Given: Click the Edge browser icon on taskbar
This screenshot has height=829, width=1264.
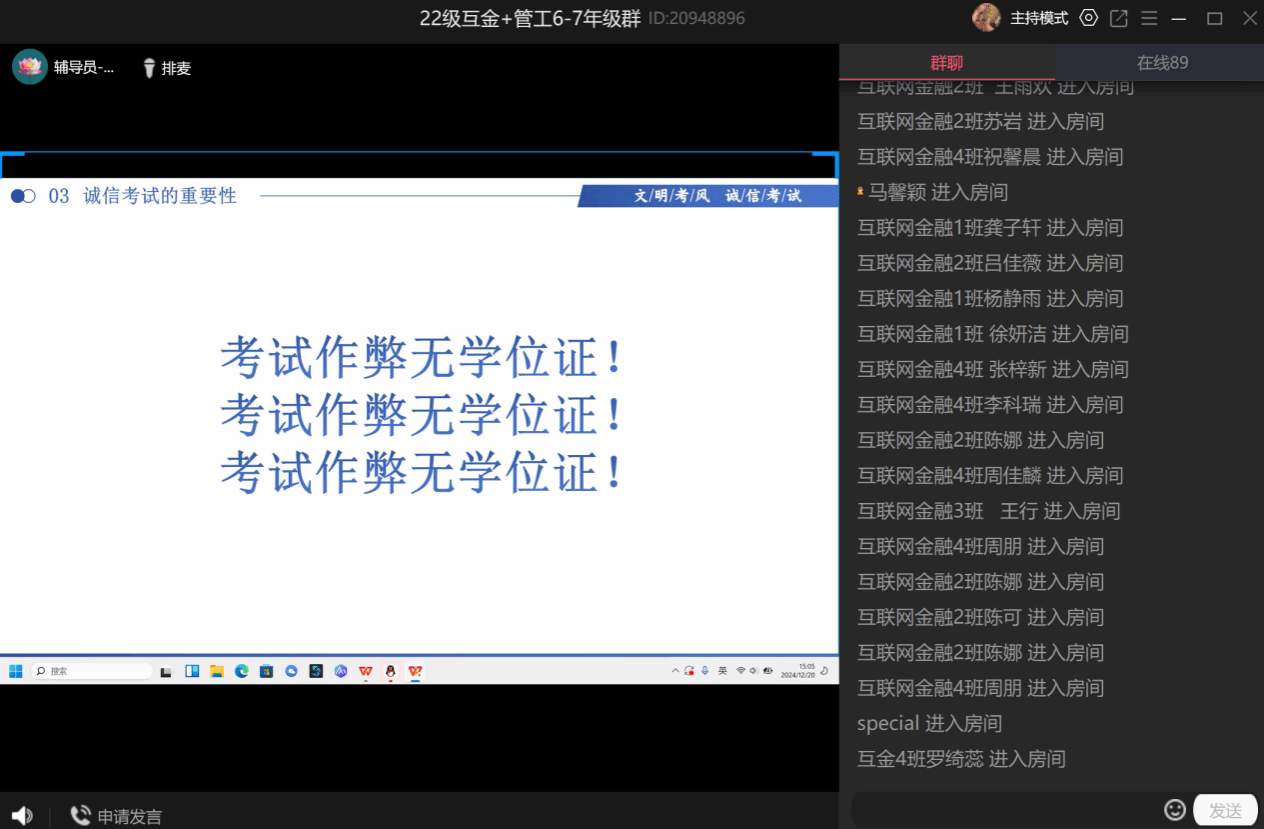Looking at the screenshot, I should click(x=241, y=671).
